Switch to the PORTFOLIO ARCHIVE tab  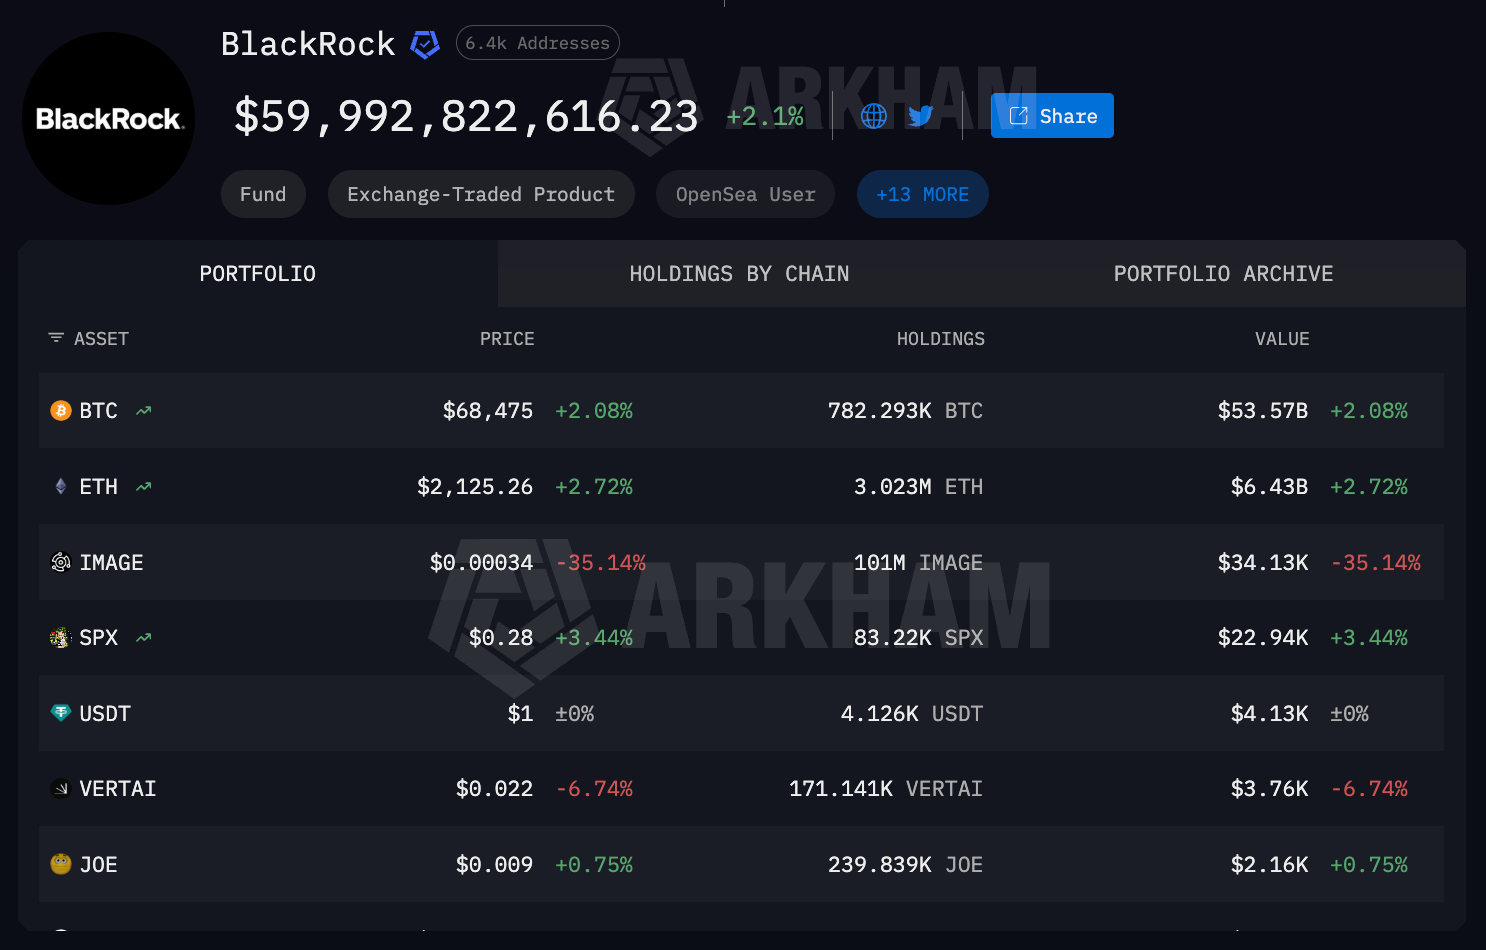1224,274
